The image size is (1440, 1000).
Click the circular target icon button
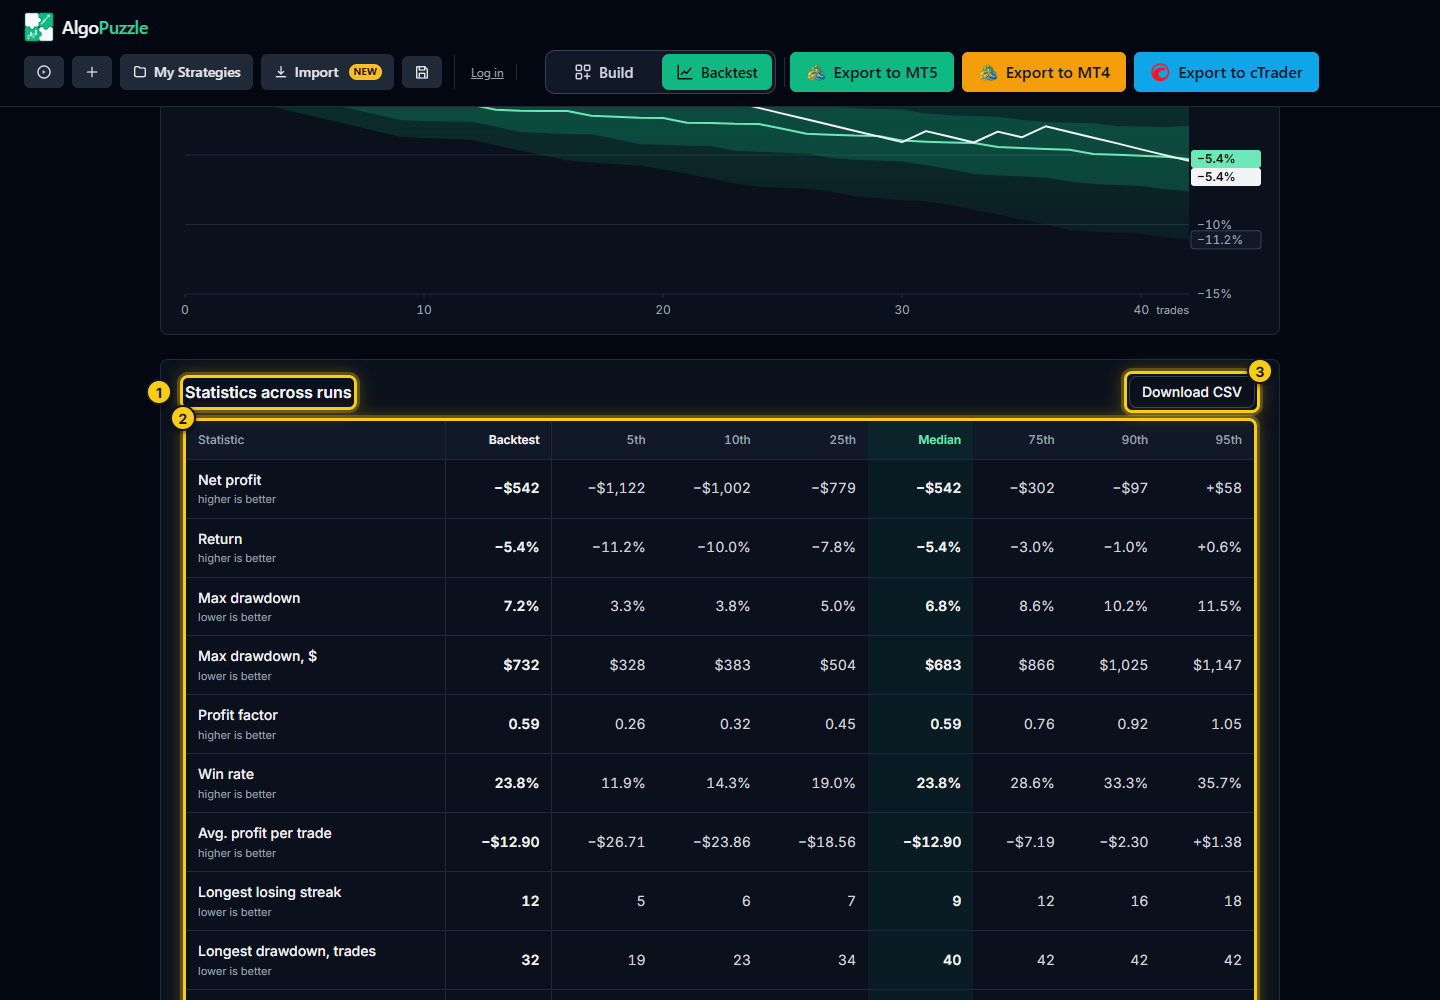44,72
